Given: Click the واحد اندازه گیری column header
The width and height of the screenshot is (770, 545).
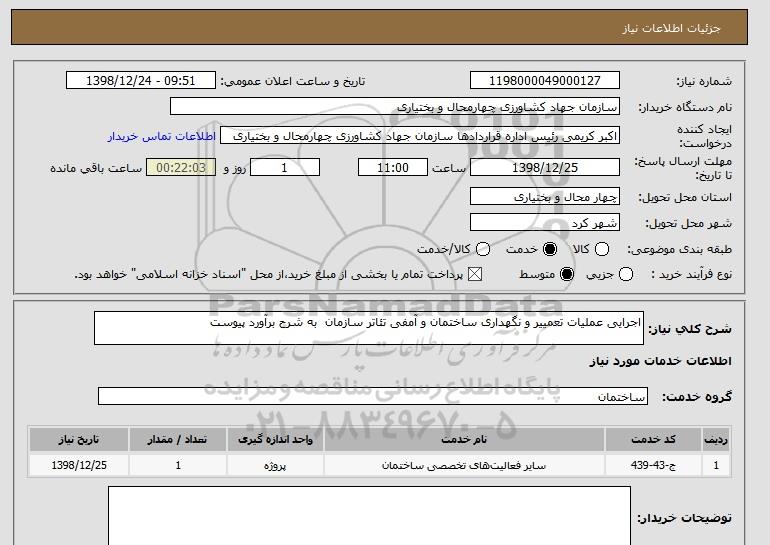Looking at the screenshot, I should [x=275, y=439].
